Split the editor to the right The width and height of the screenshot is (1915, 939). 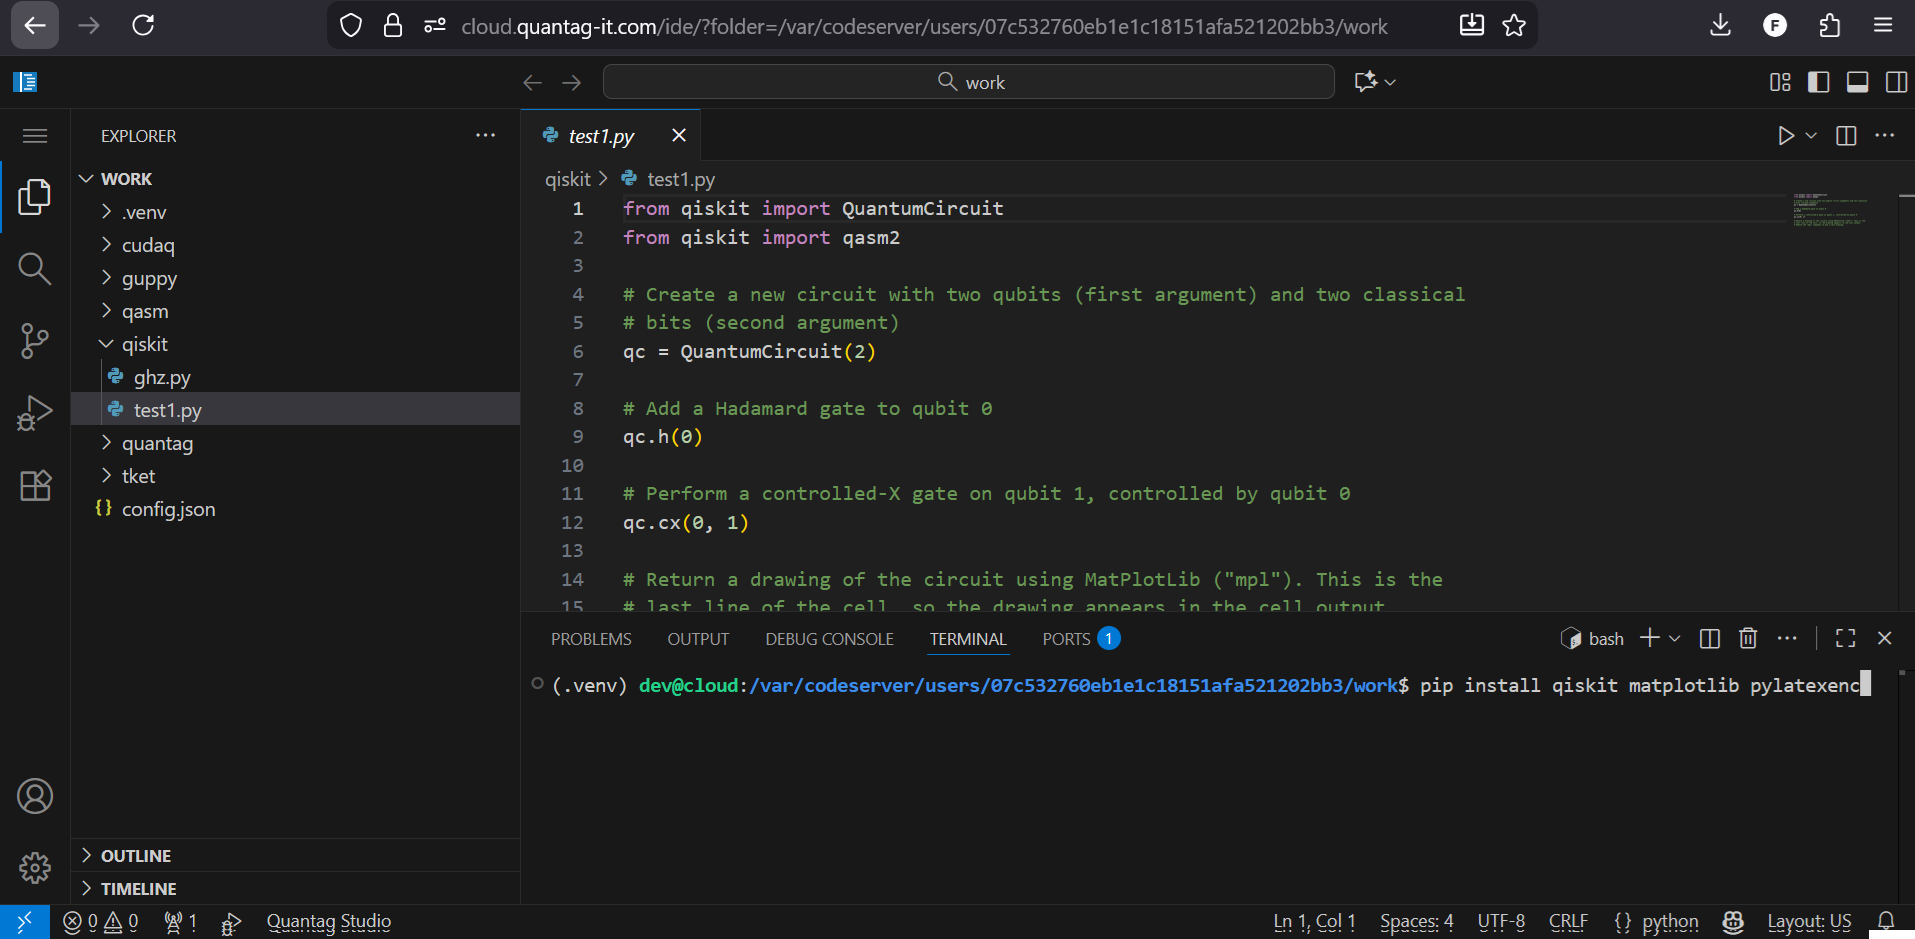[1846, 136]
